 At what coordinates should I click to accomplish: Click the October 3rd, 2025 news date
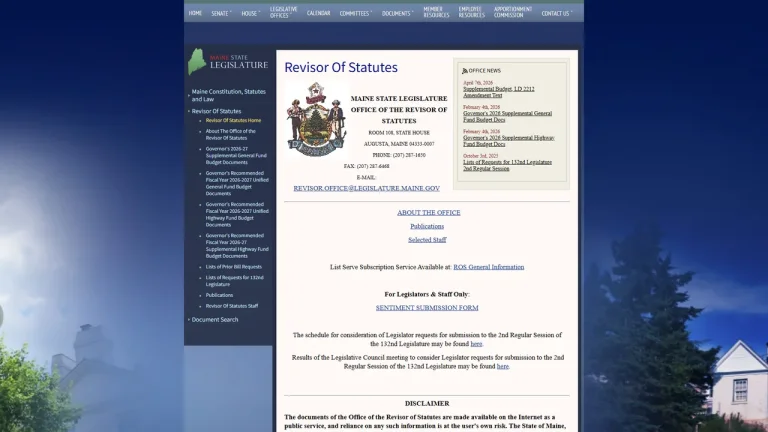(480, 156)
